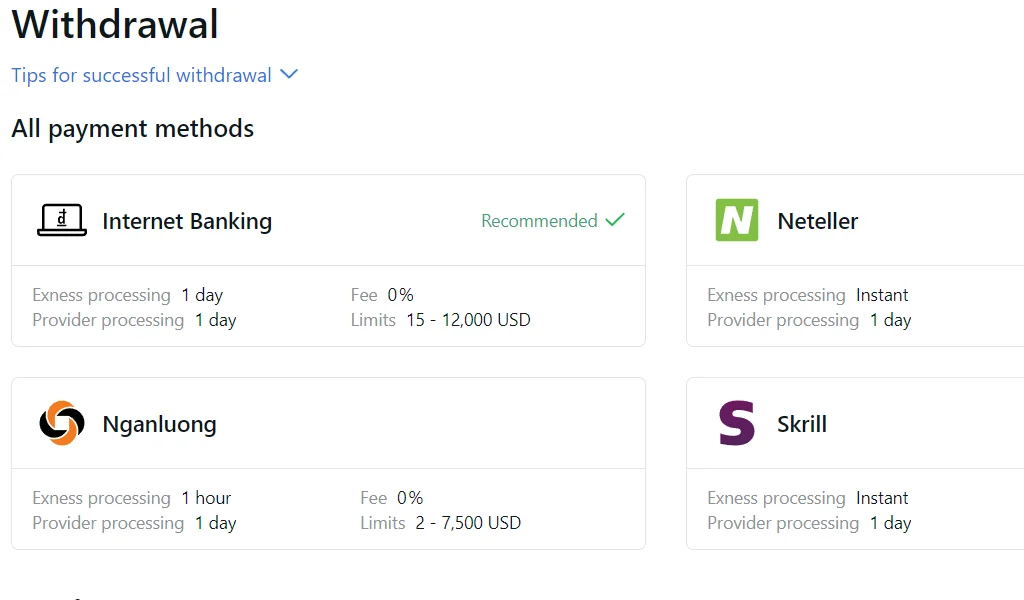The height and width of the screenshot is (600, 1024).
Task: Select the Internet Banking payment method card
Action: [328, 260]
